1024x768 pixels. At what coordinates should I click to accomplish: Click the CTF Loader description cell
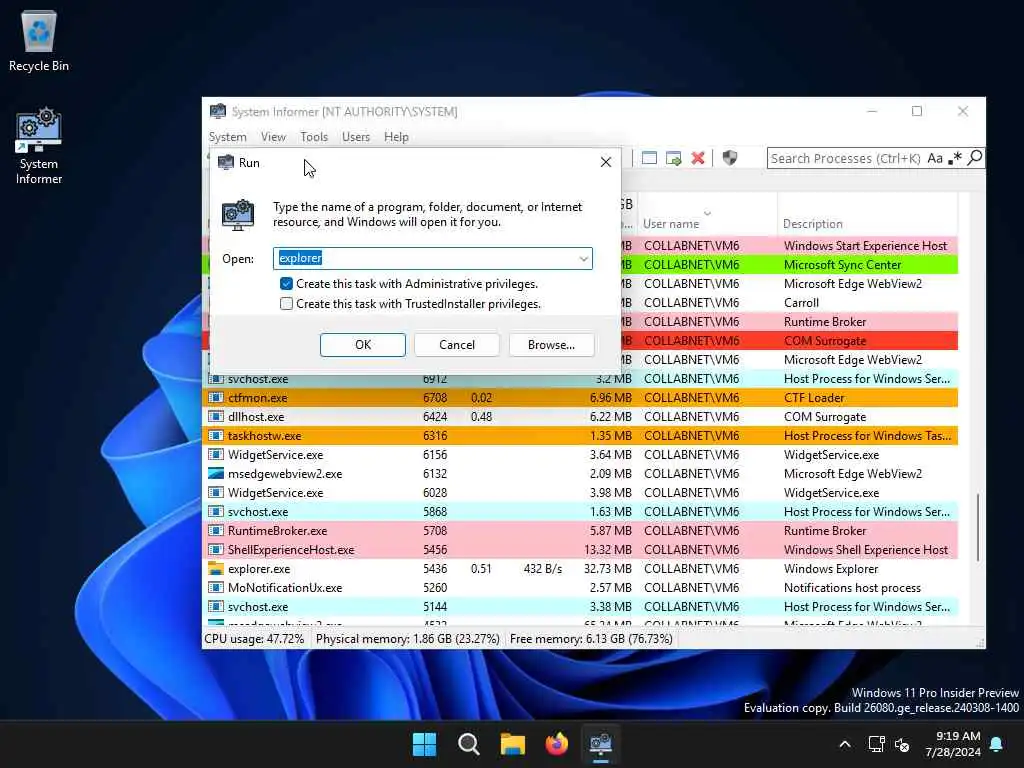(x=814, y=397)
